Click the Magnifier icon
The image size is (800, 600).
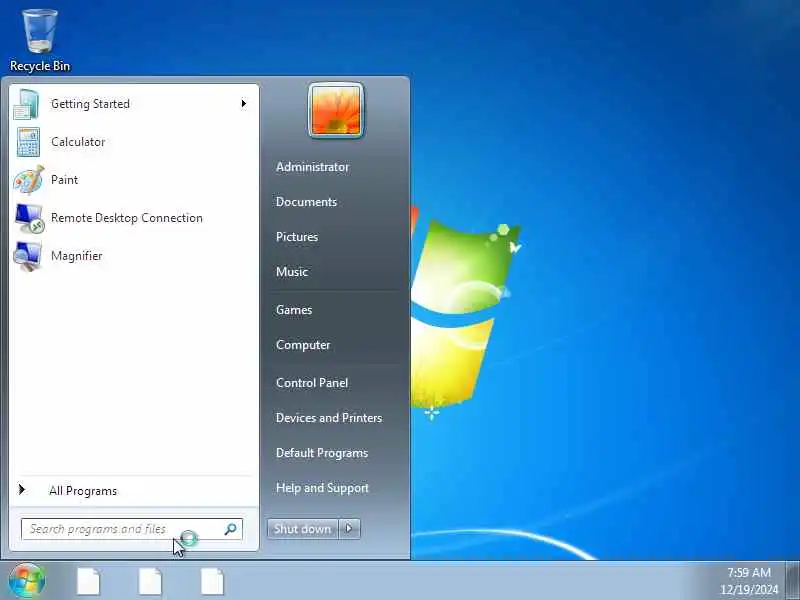coord(28,256)
